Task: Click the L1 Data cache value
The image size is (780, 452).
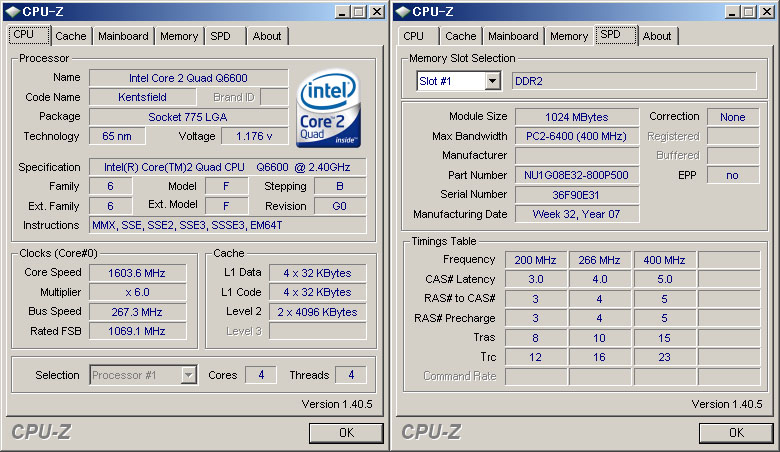Action: 317,273
